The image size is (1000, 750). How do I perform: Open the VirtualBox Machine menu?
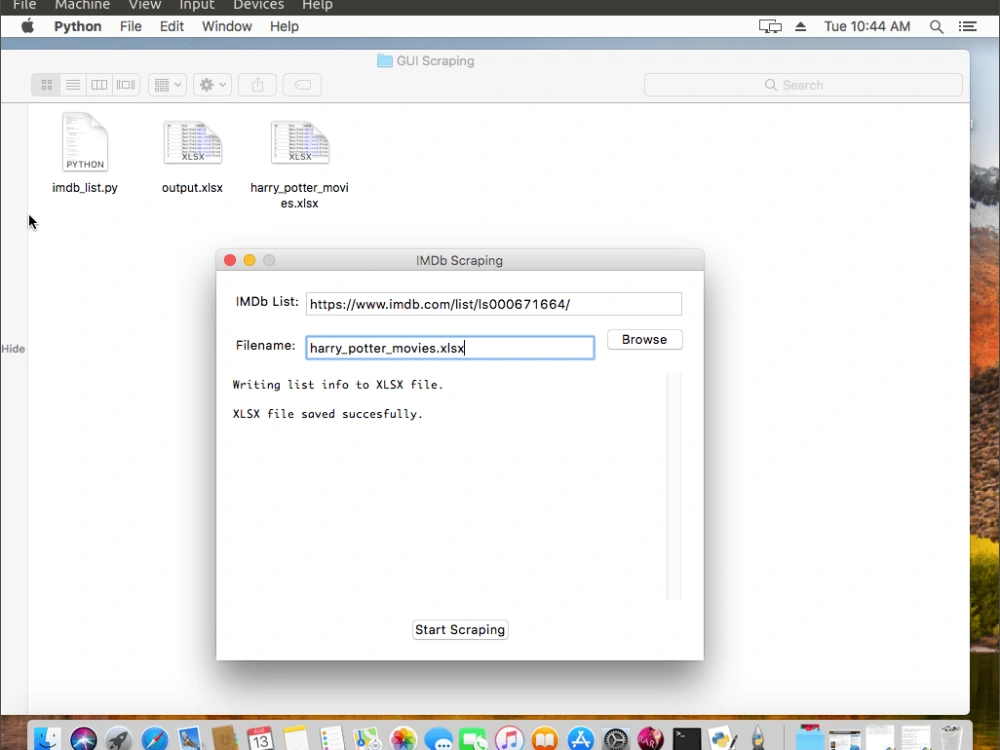point(82,5)
